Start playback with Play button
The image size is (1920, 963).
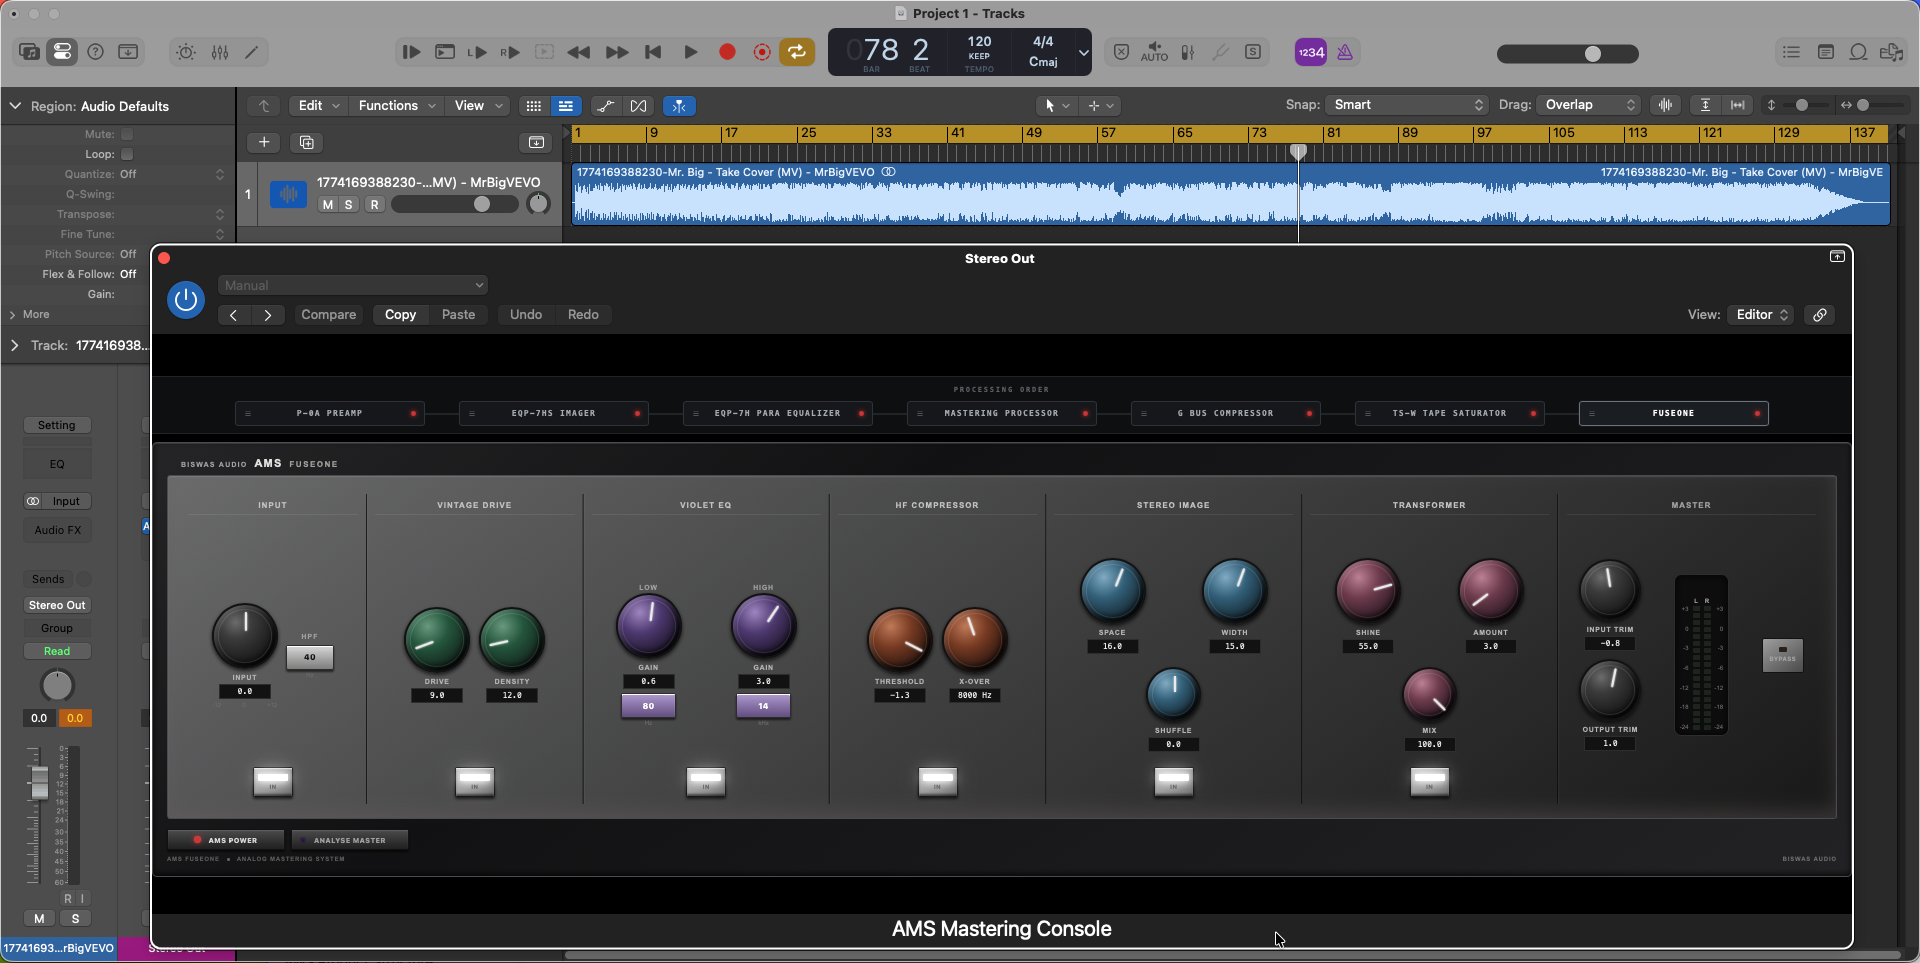[690, 52]
